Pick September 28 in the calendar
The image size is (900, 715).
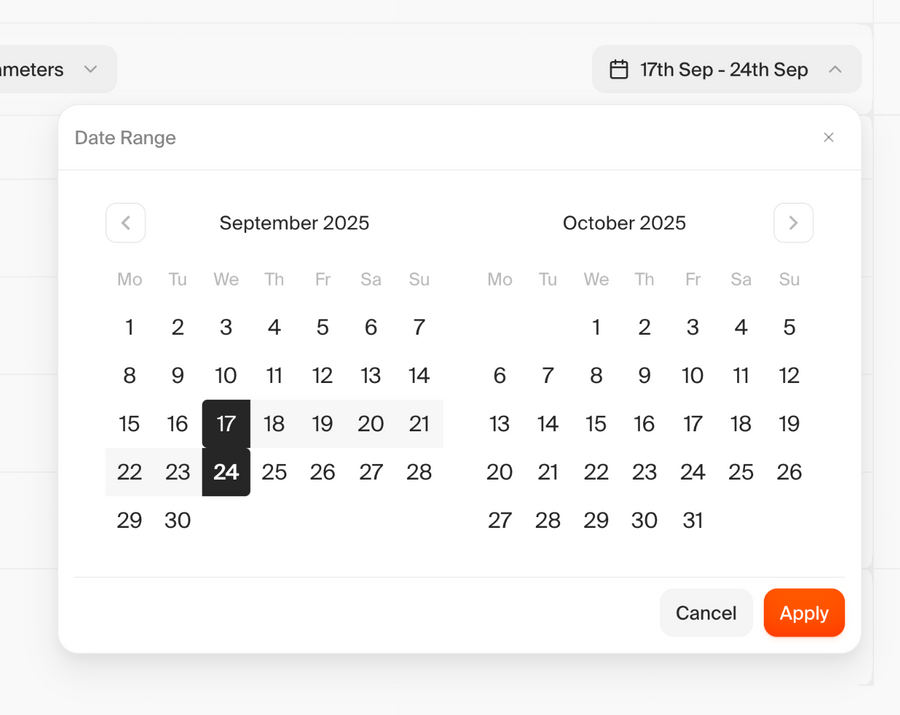pyautogui.click(x=419, y=472)
